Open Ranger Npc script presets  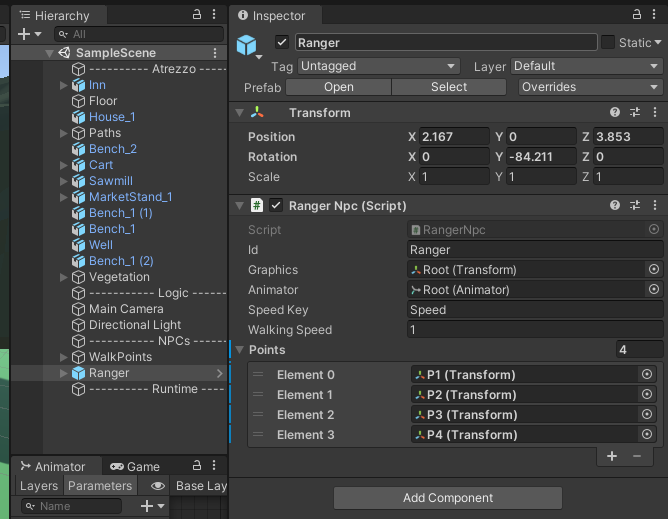[635, 205]
